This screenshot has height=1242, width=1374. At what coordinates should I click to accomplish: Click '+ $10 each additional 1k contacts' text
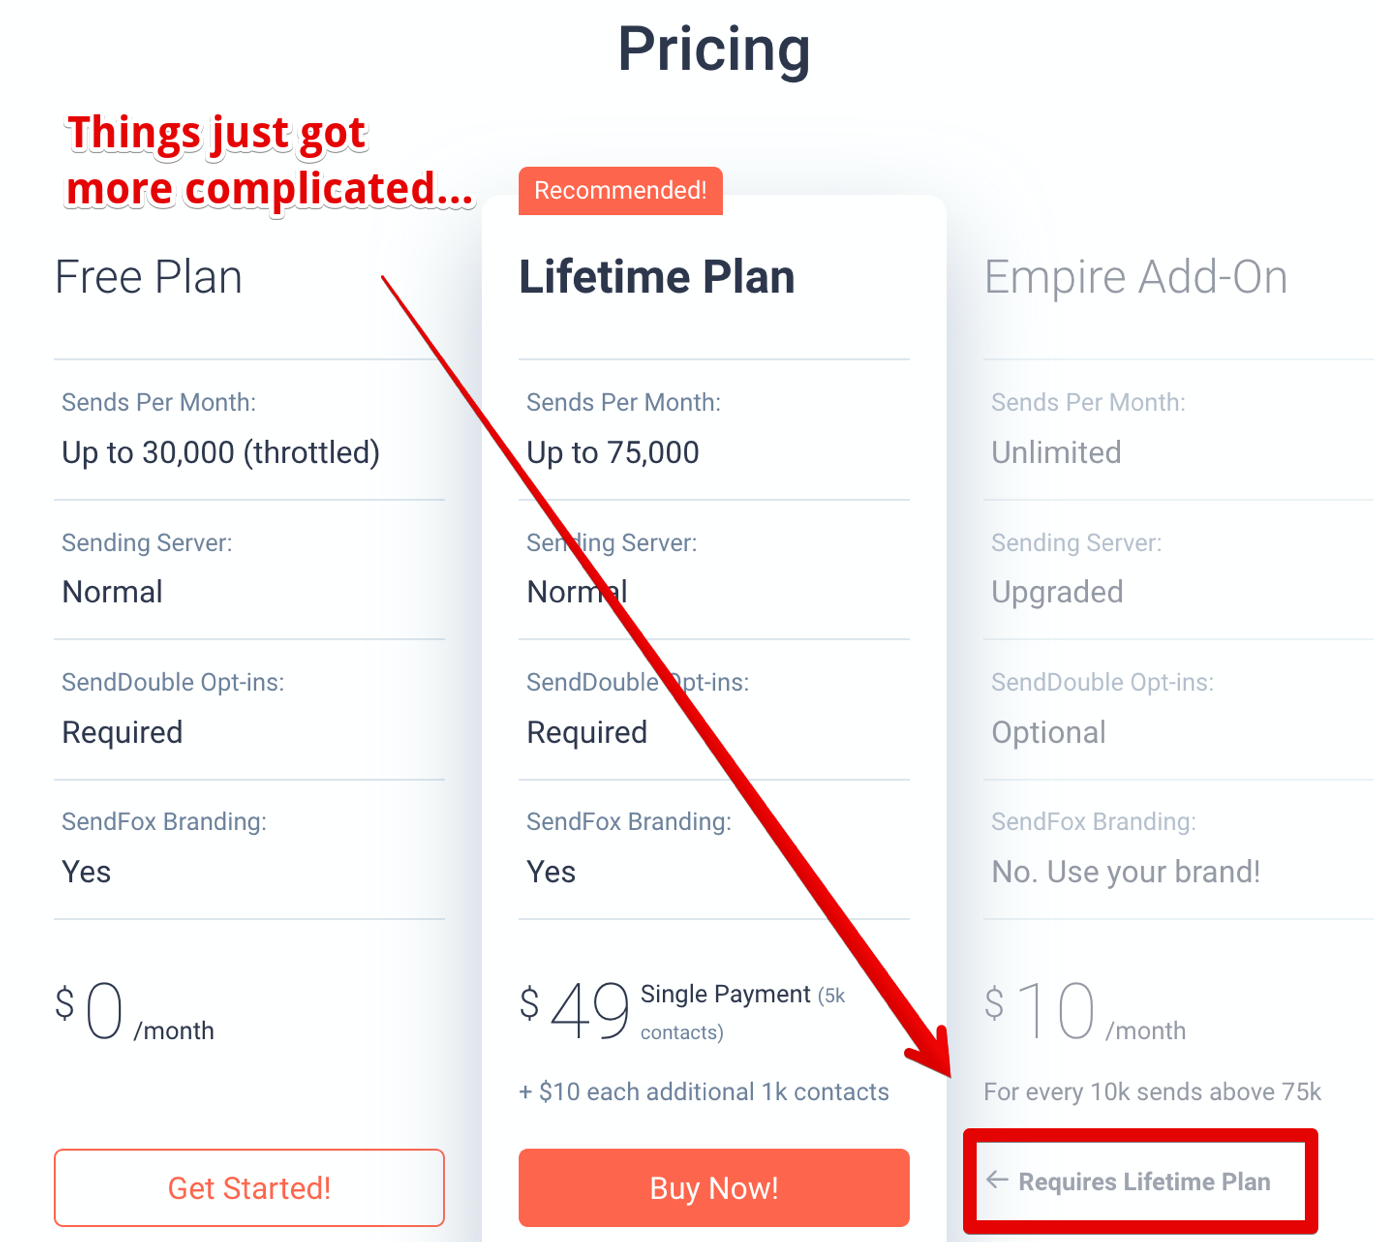tap(703, 1091)
